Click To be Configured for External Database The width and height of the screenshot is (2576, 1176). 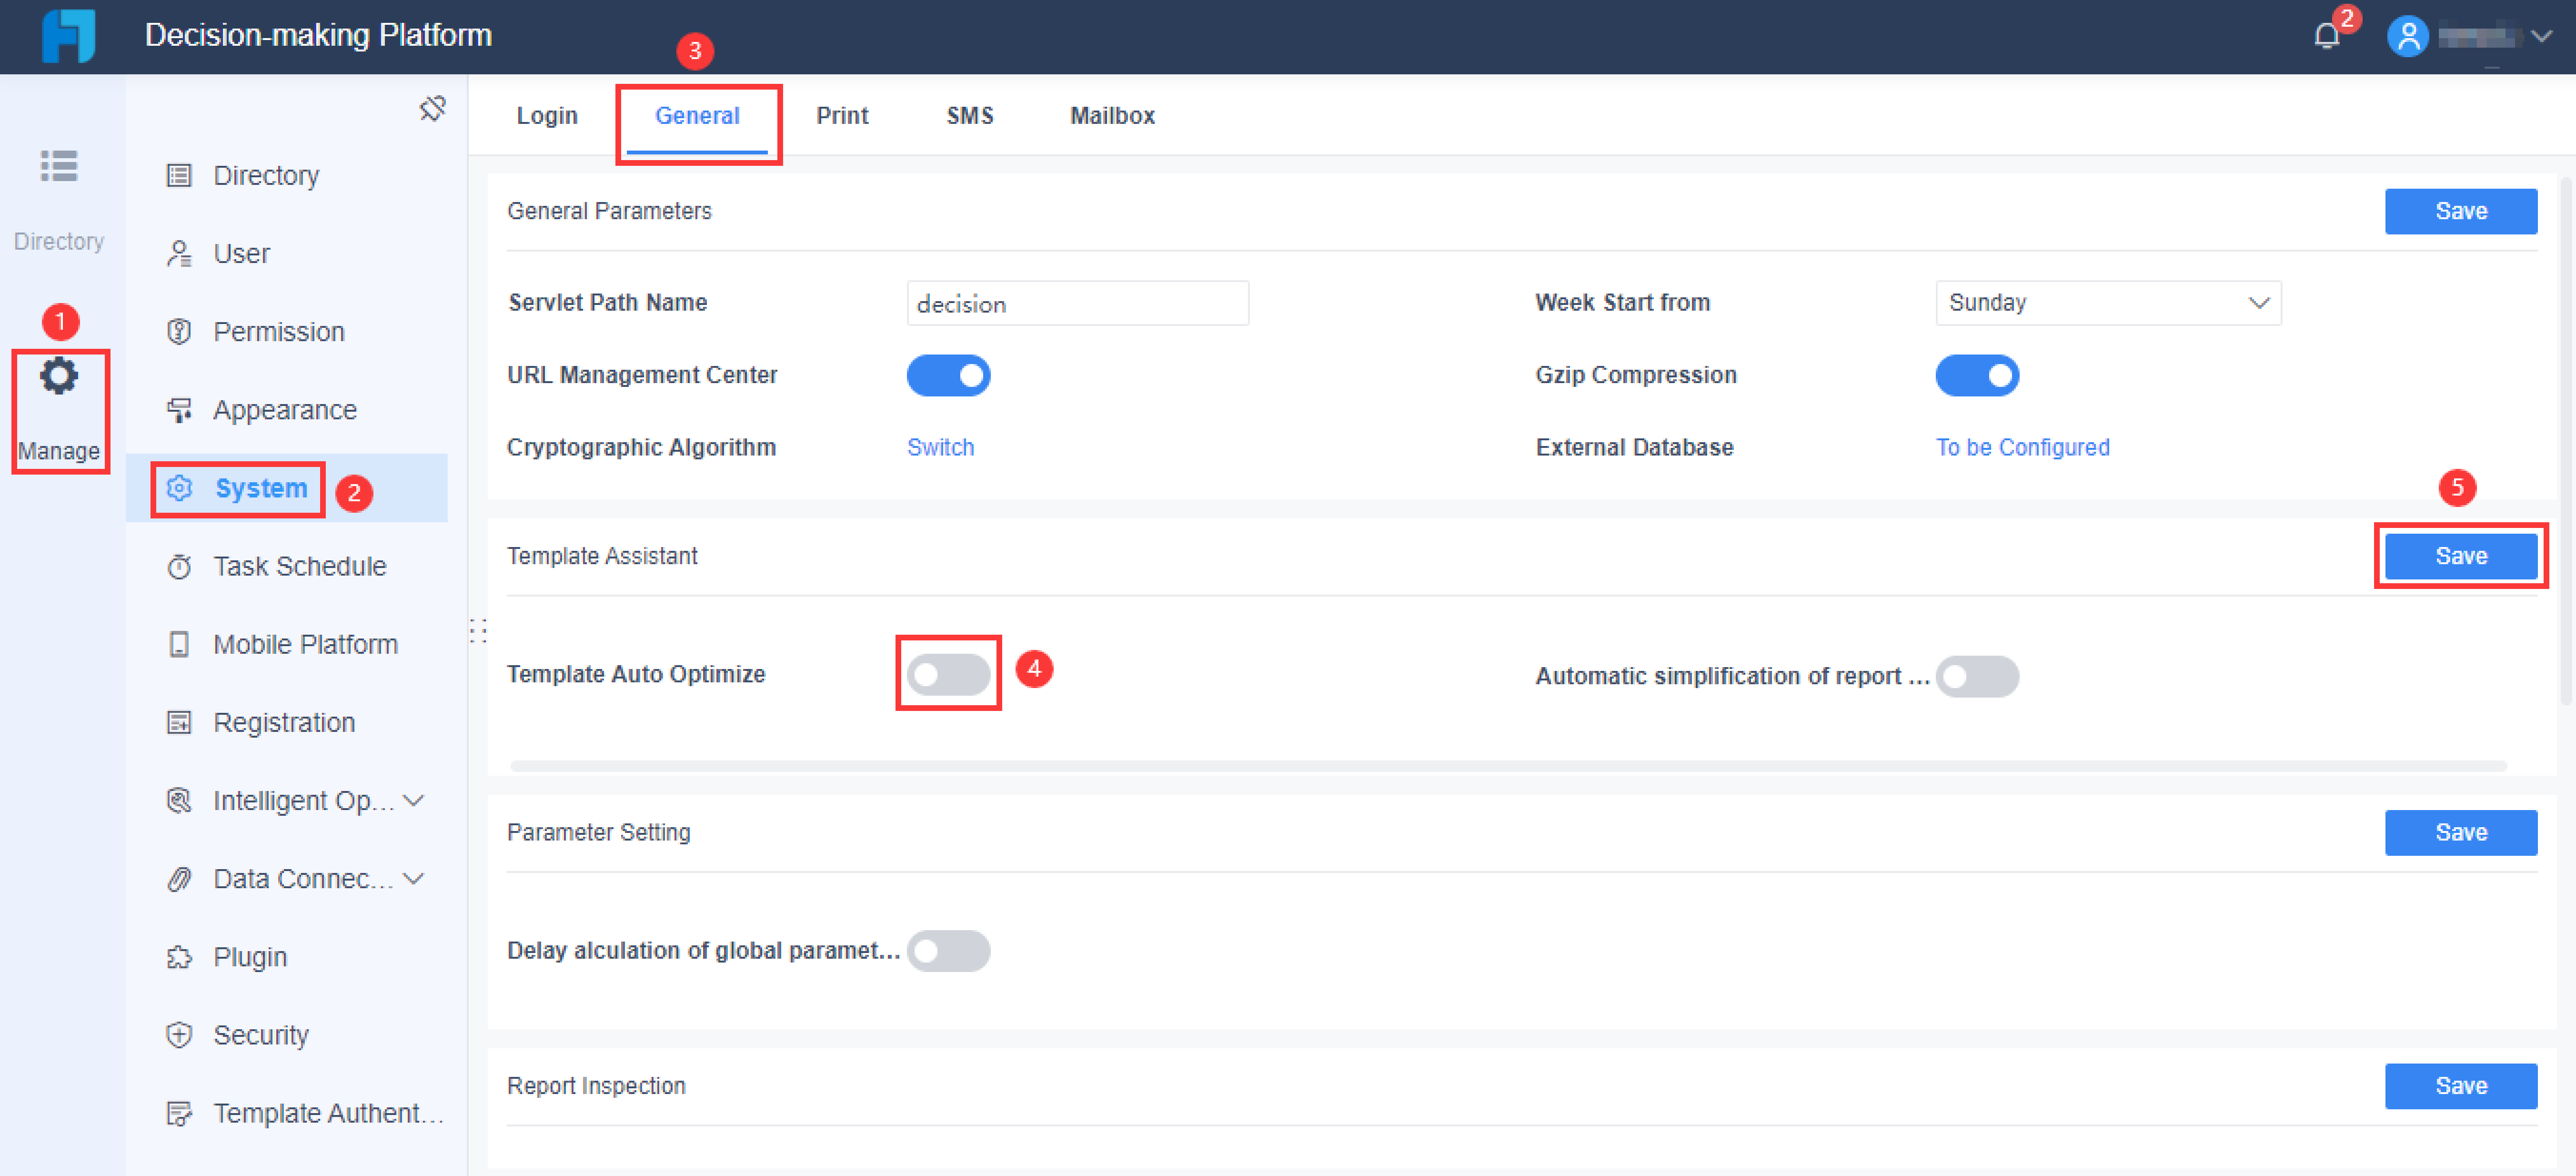[x=2022, y=447]
